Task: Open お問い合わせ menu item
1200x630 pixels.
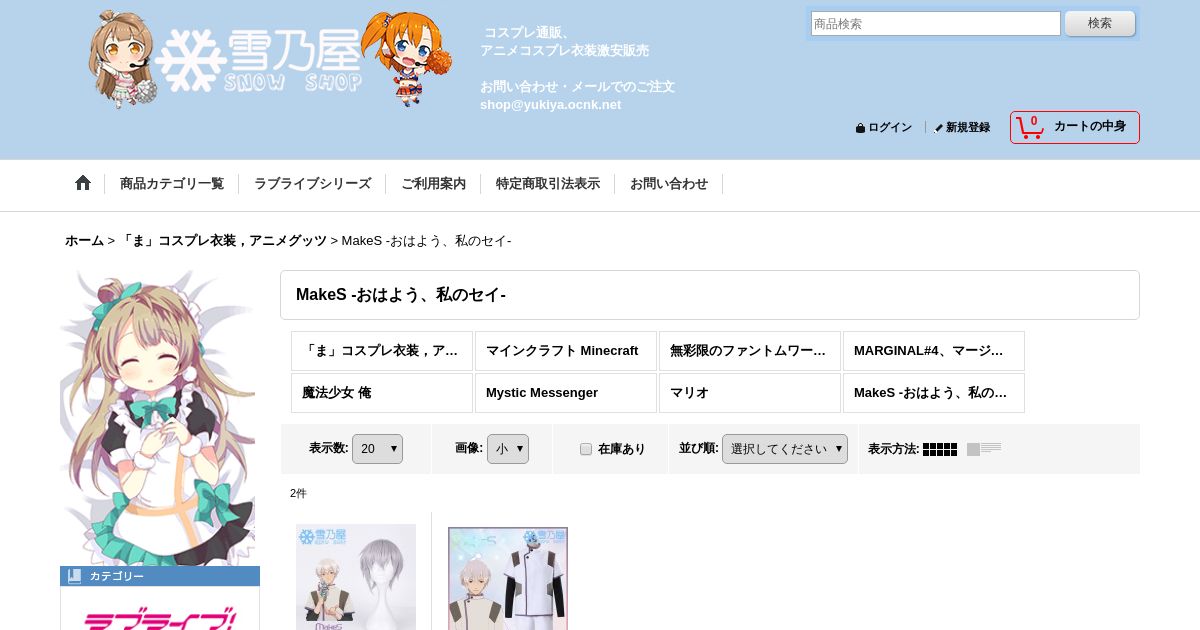Action: [669, 184]
